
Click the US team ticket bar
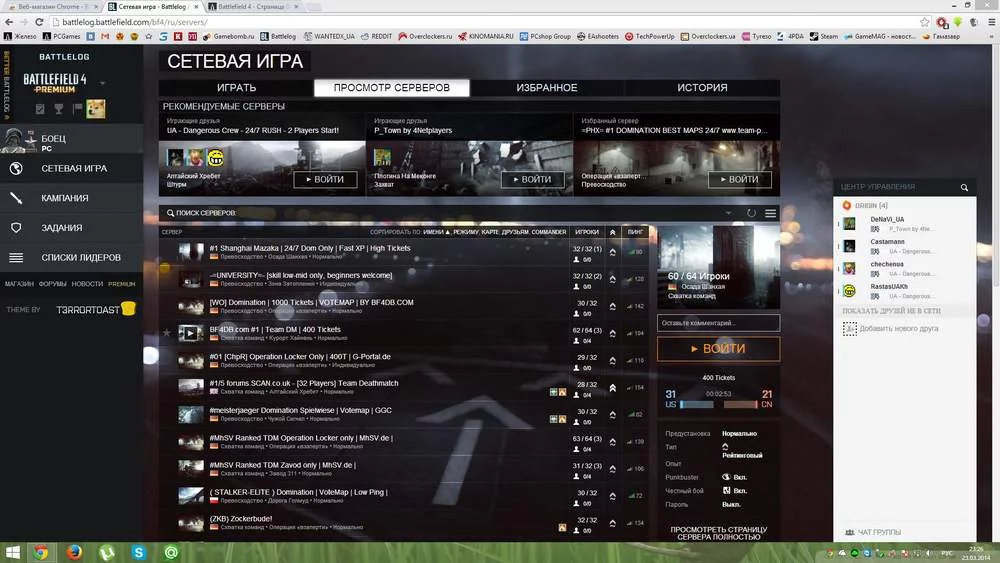697,404
